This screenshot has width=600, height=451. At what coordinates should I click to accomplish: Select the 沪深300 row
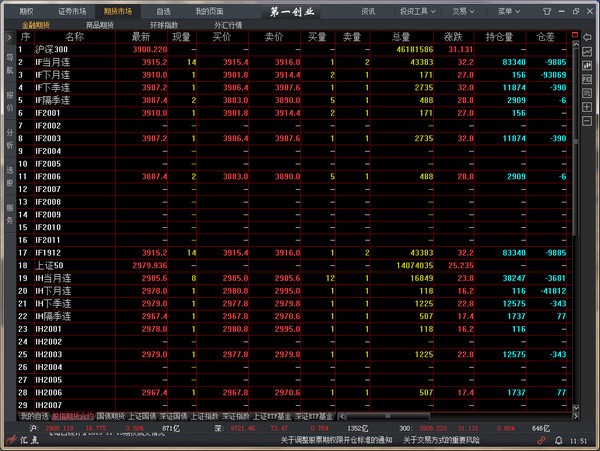(294, 49)
